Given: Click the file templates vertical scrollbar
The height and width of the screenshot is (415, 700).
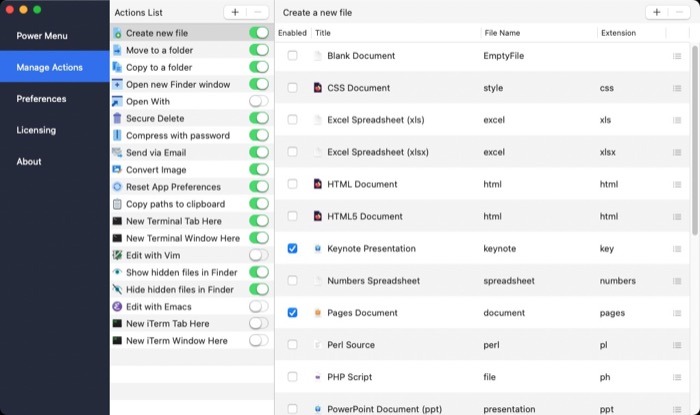Looking at the screenshot, I should [695, 140].
